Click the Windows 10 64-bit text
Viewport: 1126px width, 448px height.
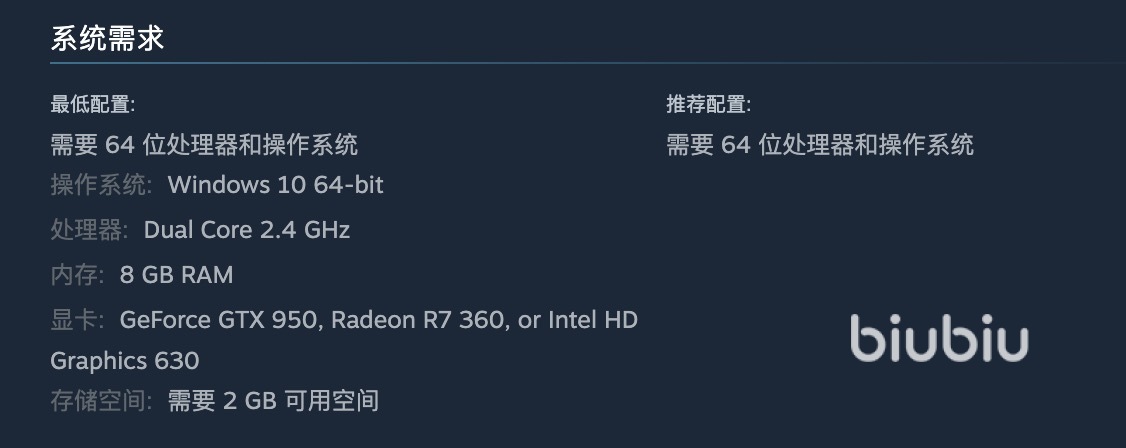275,185
